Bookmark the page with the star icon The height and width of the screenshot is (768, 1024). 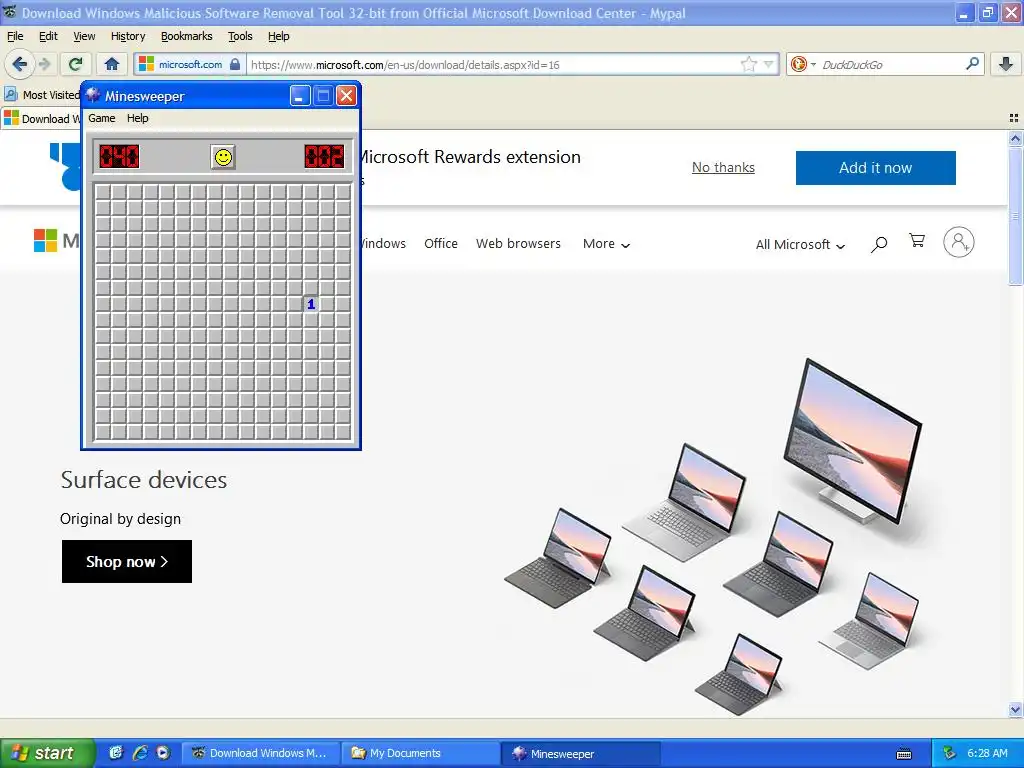pos(748,64)
